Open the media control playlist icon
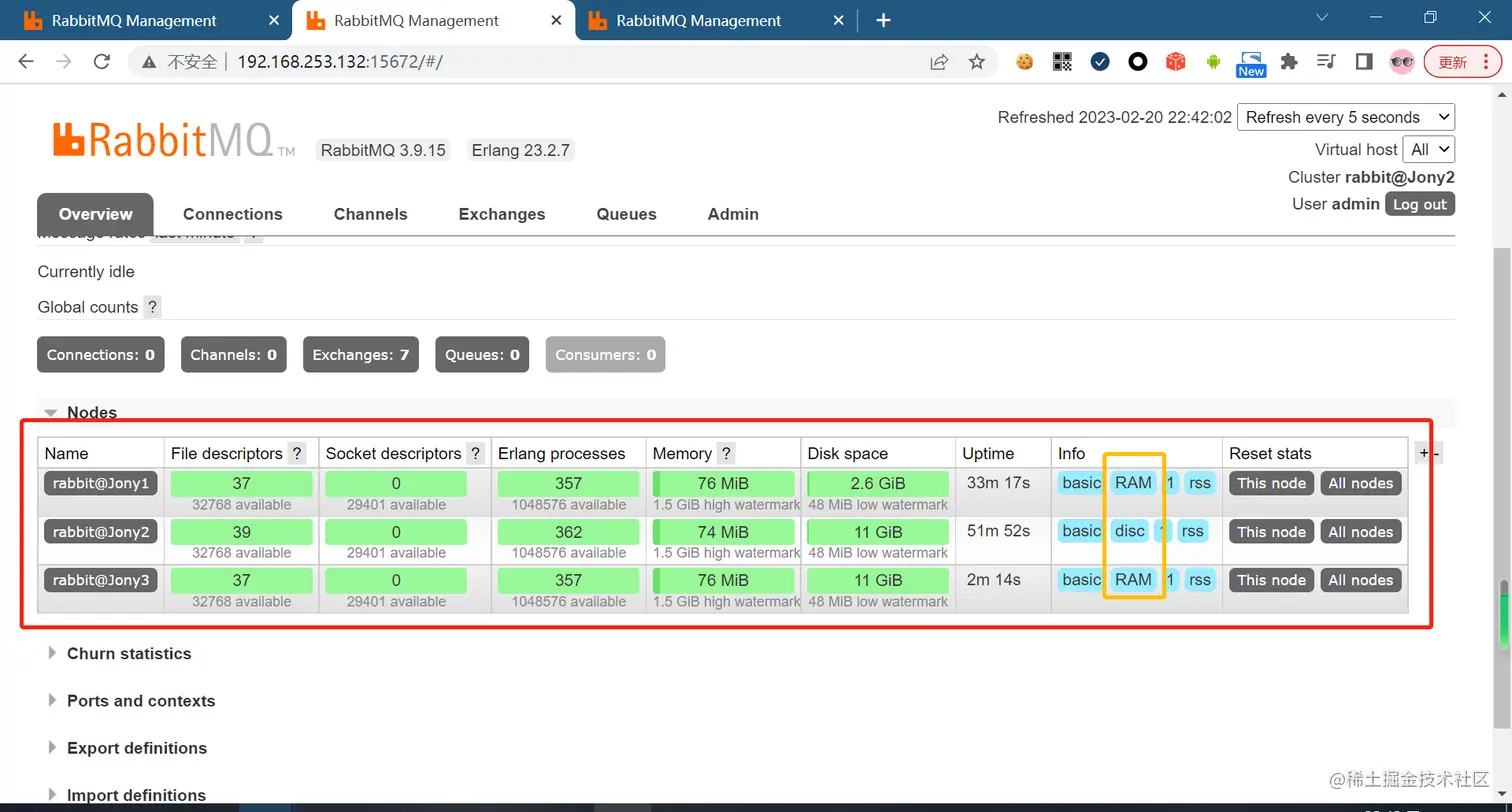 coord(1327,62)
